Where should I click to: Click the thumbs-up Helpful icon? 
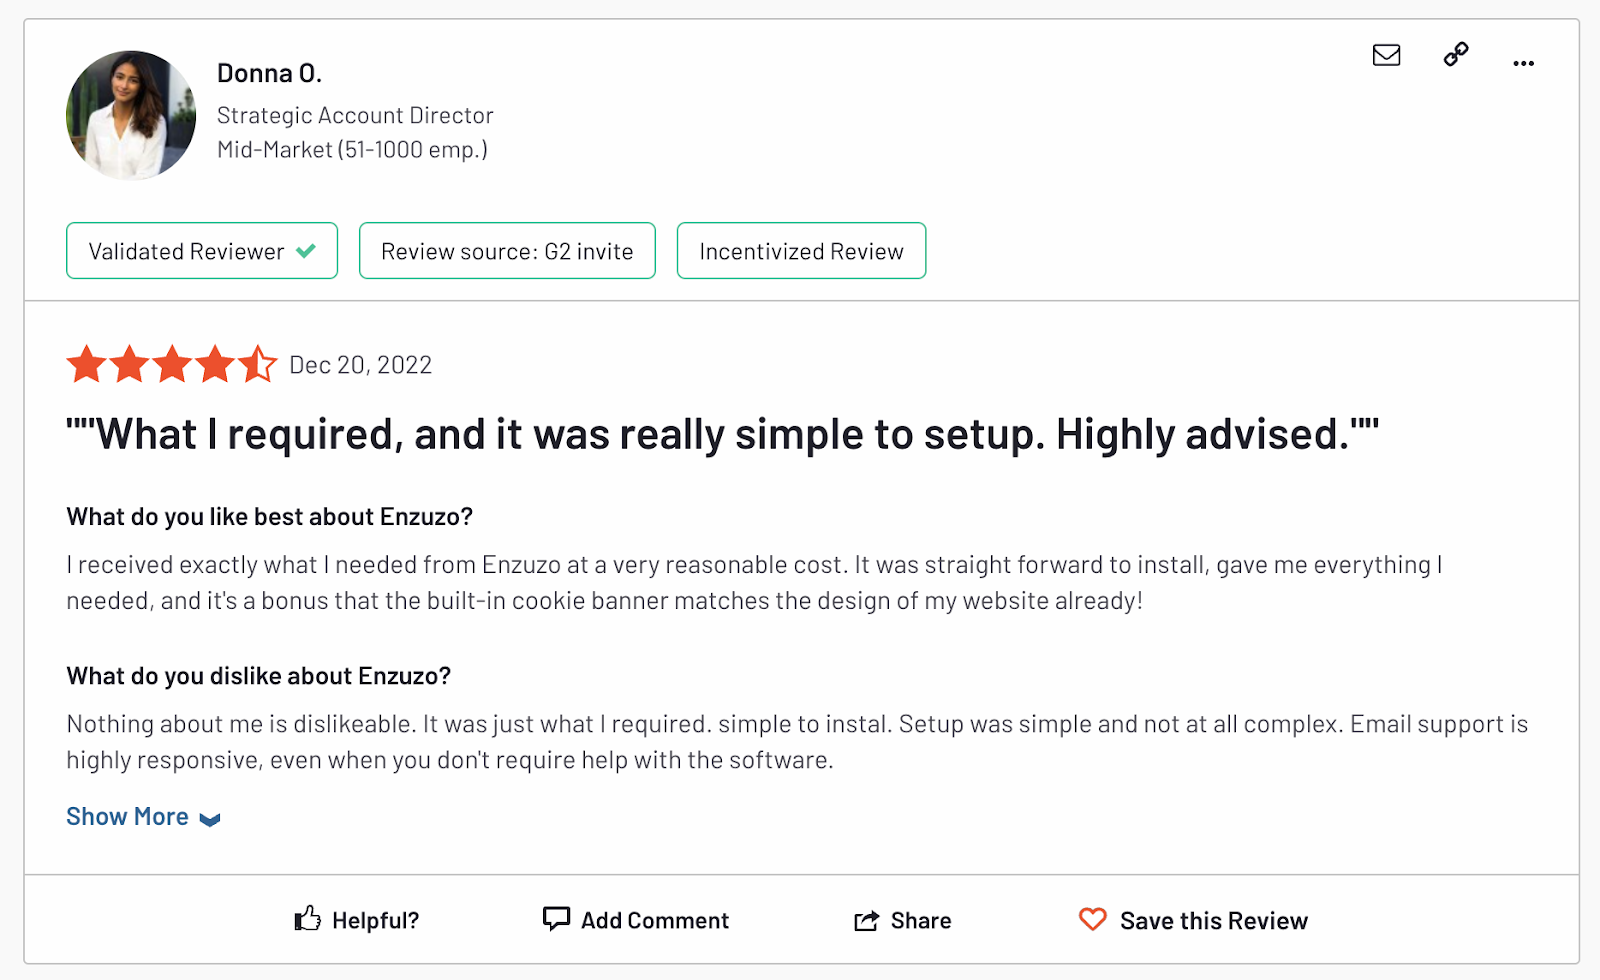click(x=307, y=919)
